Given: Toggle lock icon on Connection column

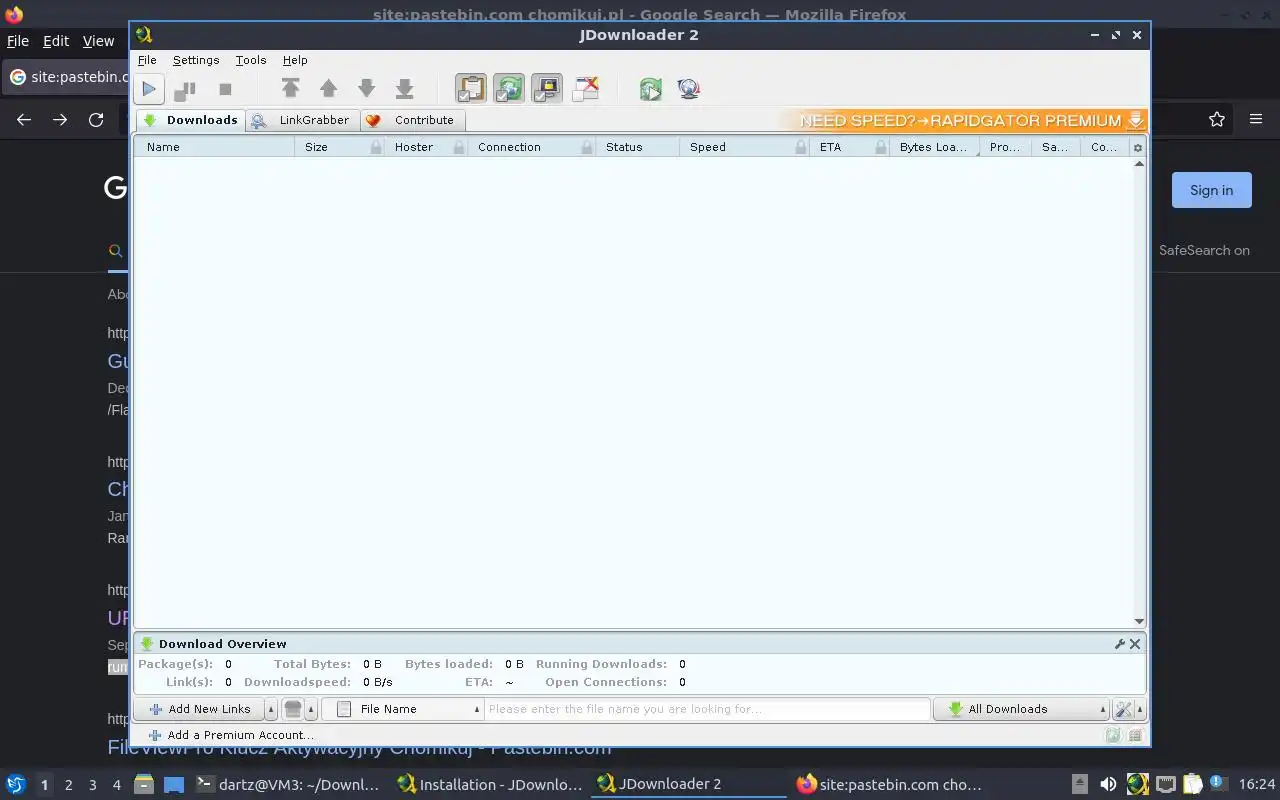Looking at the screenshot, I should 587,147.
